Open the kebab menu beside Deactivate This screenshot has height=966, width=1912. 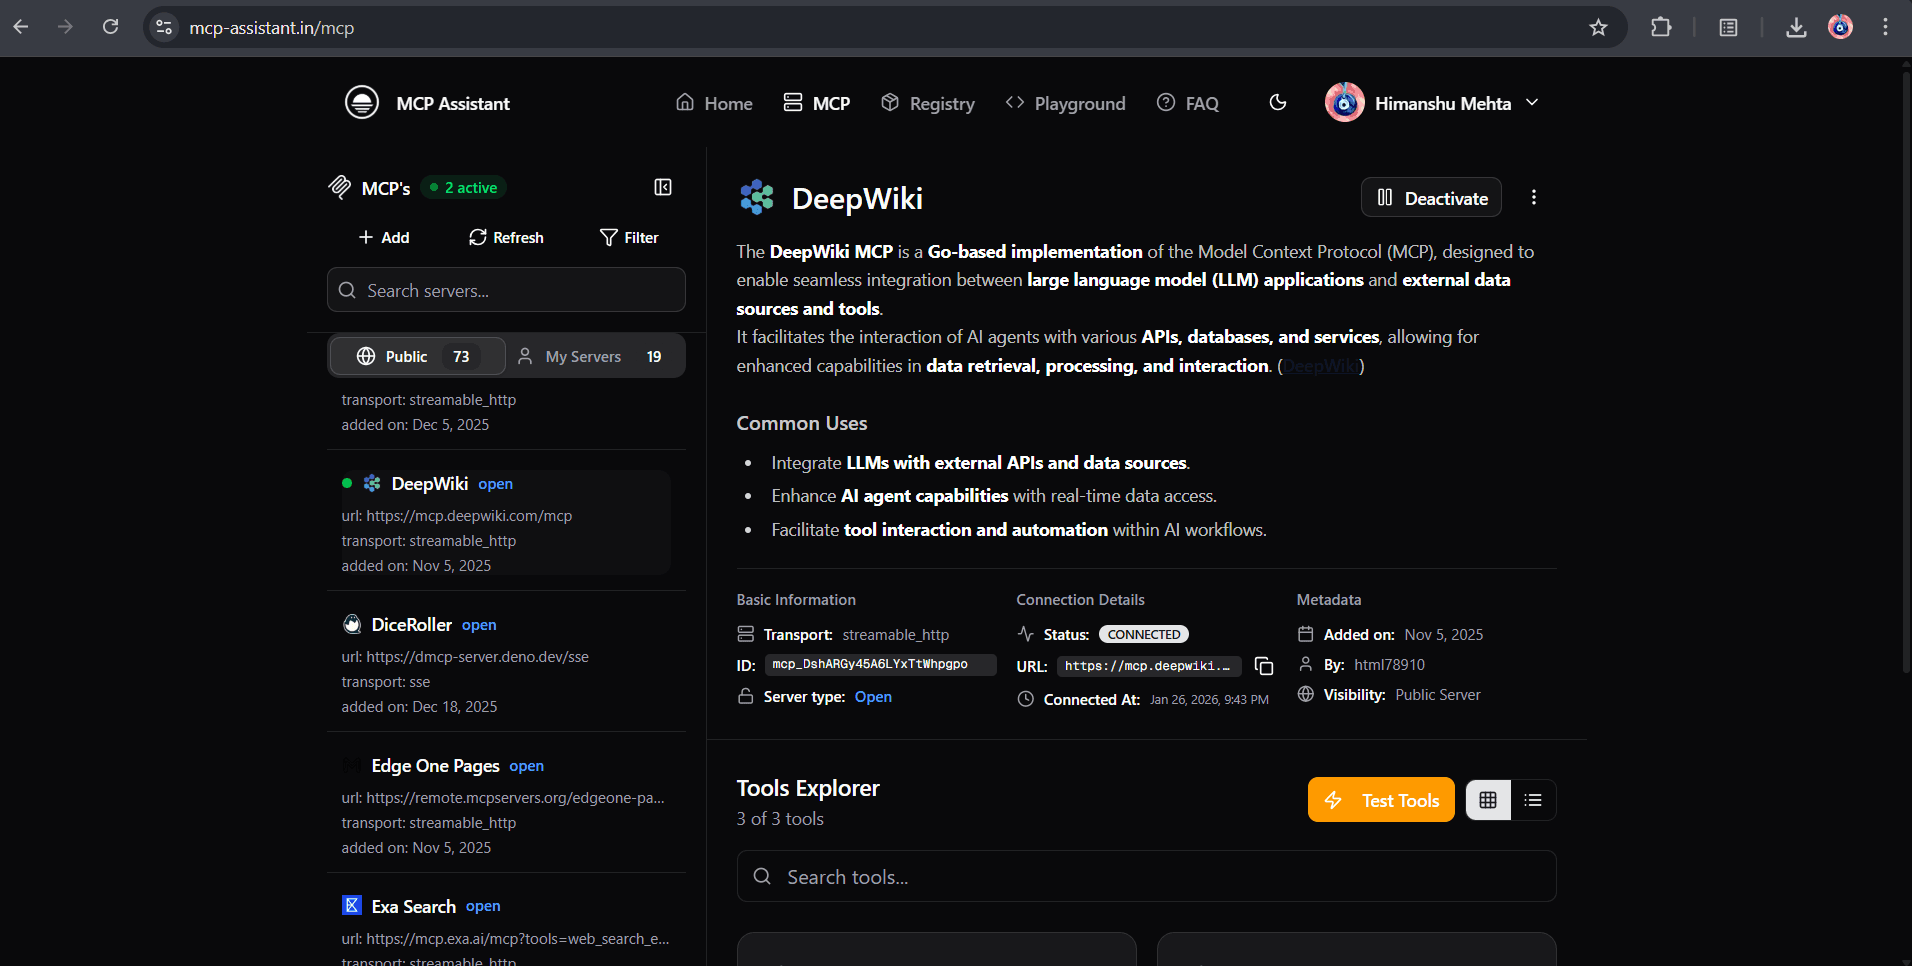1534,197
